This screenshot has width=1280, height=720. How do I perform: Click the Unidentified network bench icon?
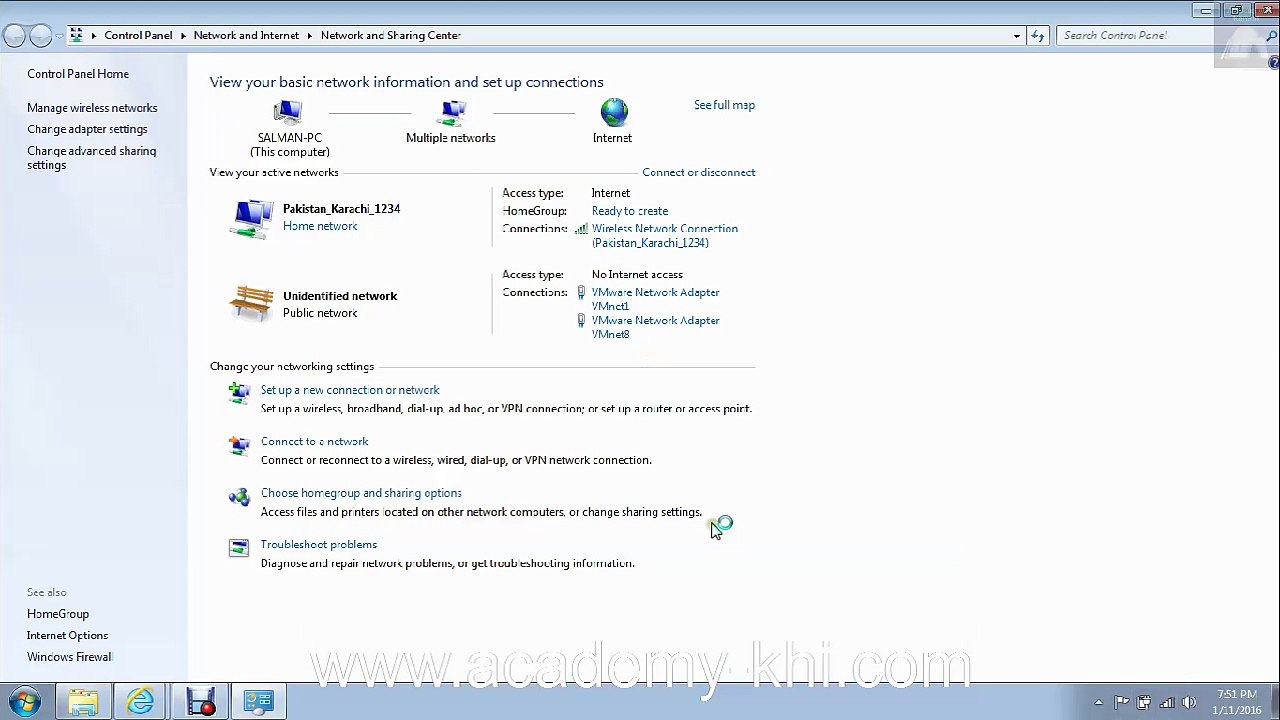pos(251,304)
